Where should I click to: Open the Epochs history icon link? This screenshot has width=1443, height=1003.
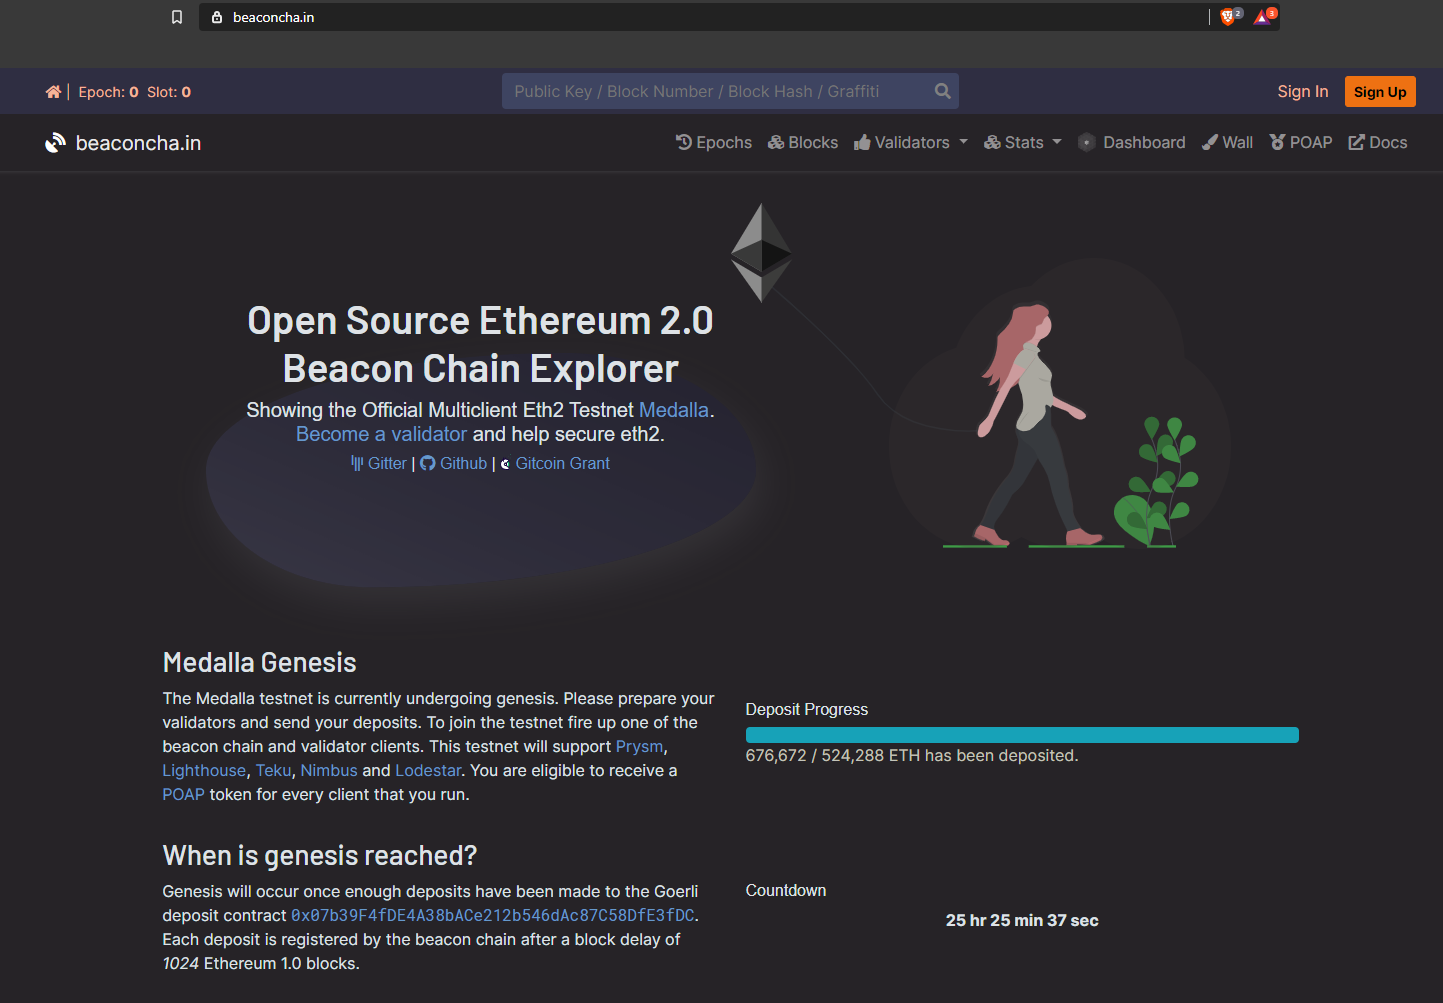[x=684, y=142]
